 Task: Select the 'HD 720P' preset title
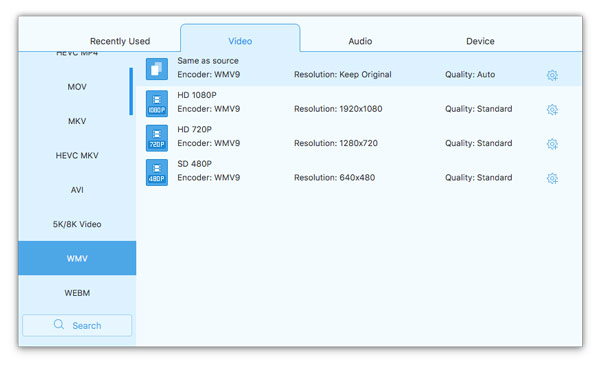194,129
